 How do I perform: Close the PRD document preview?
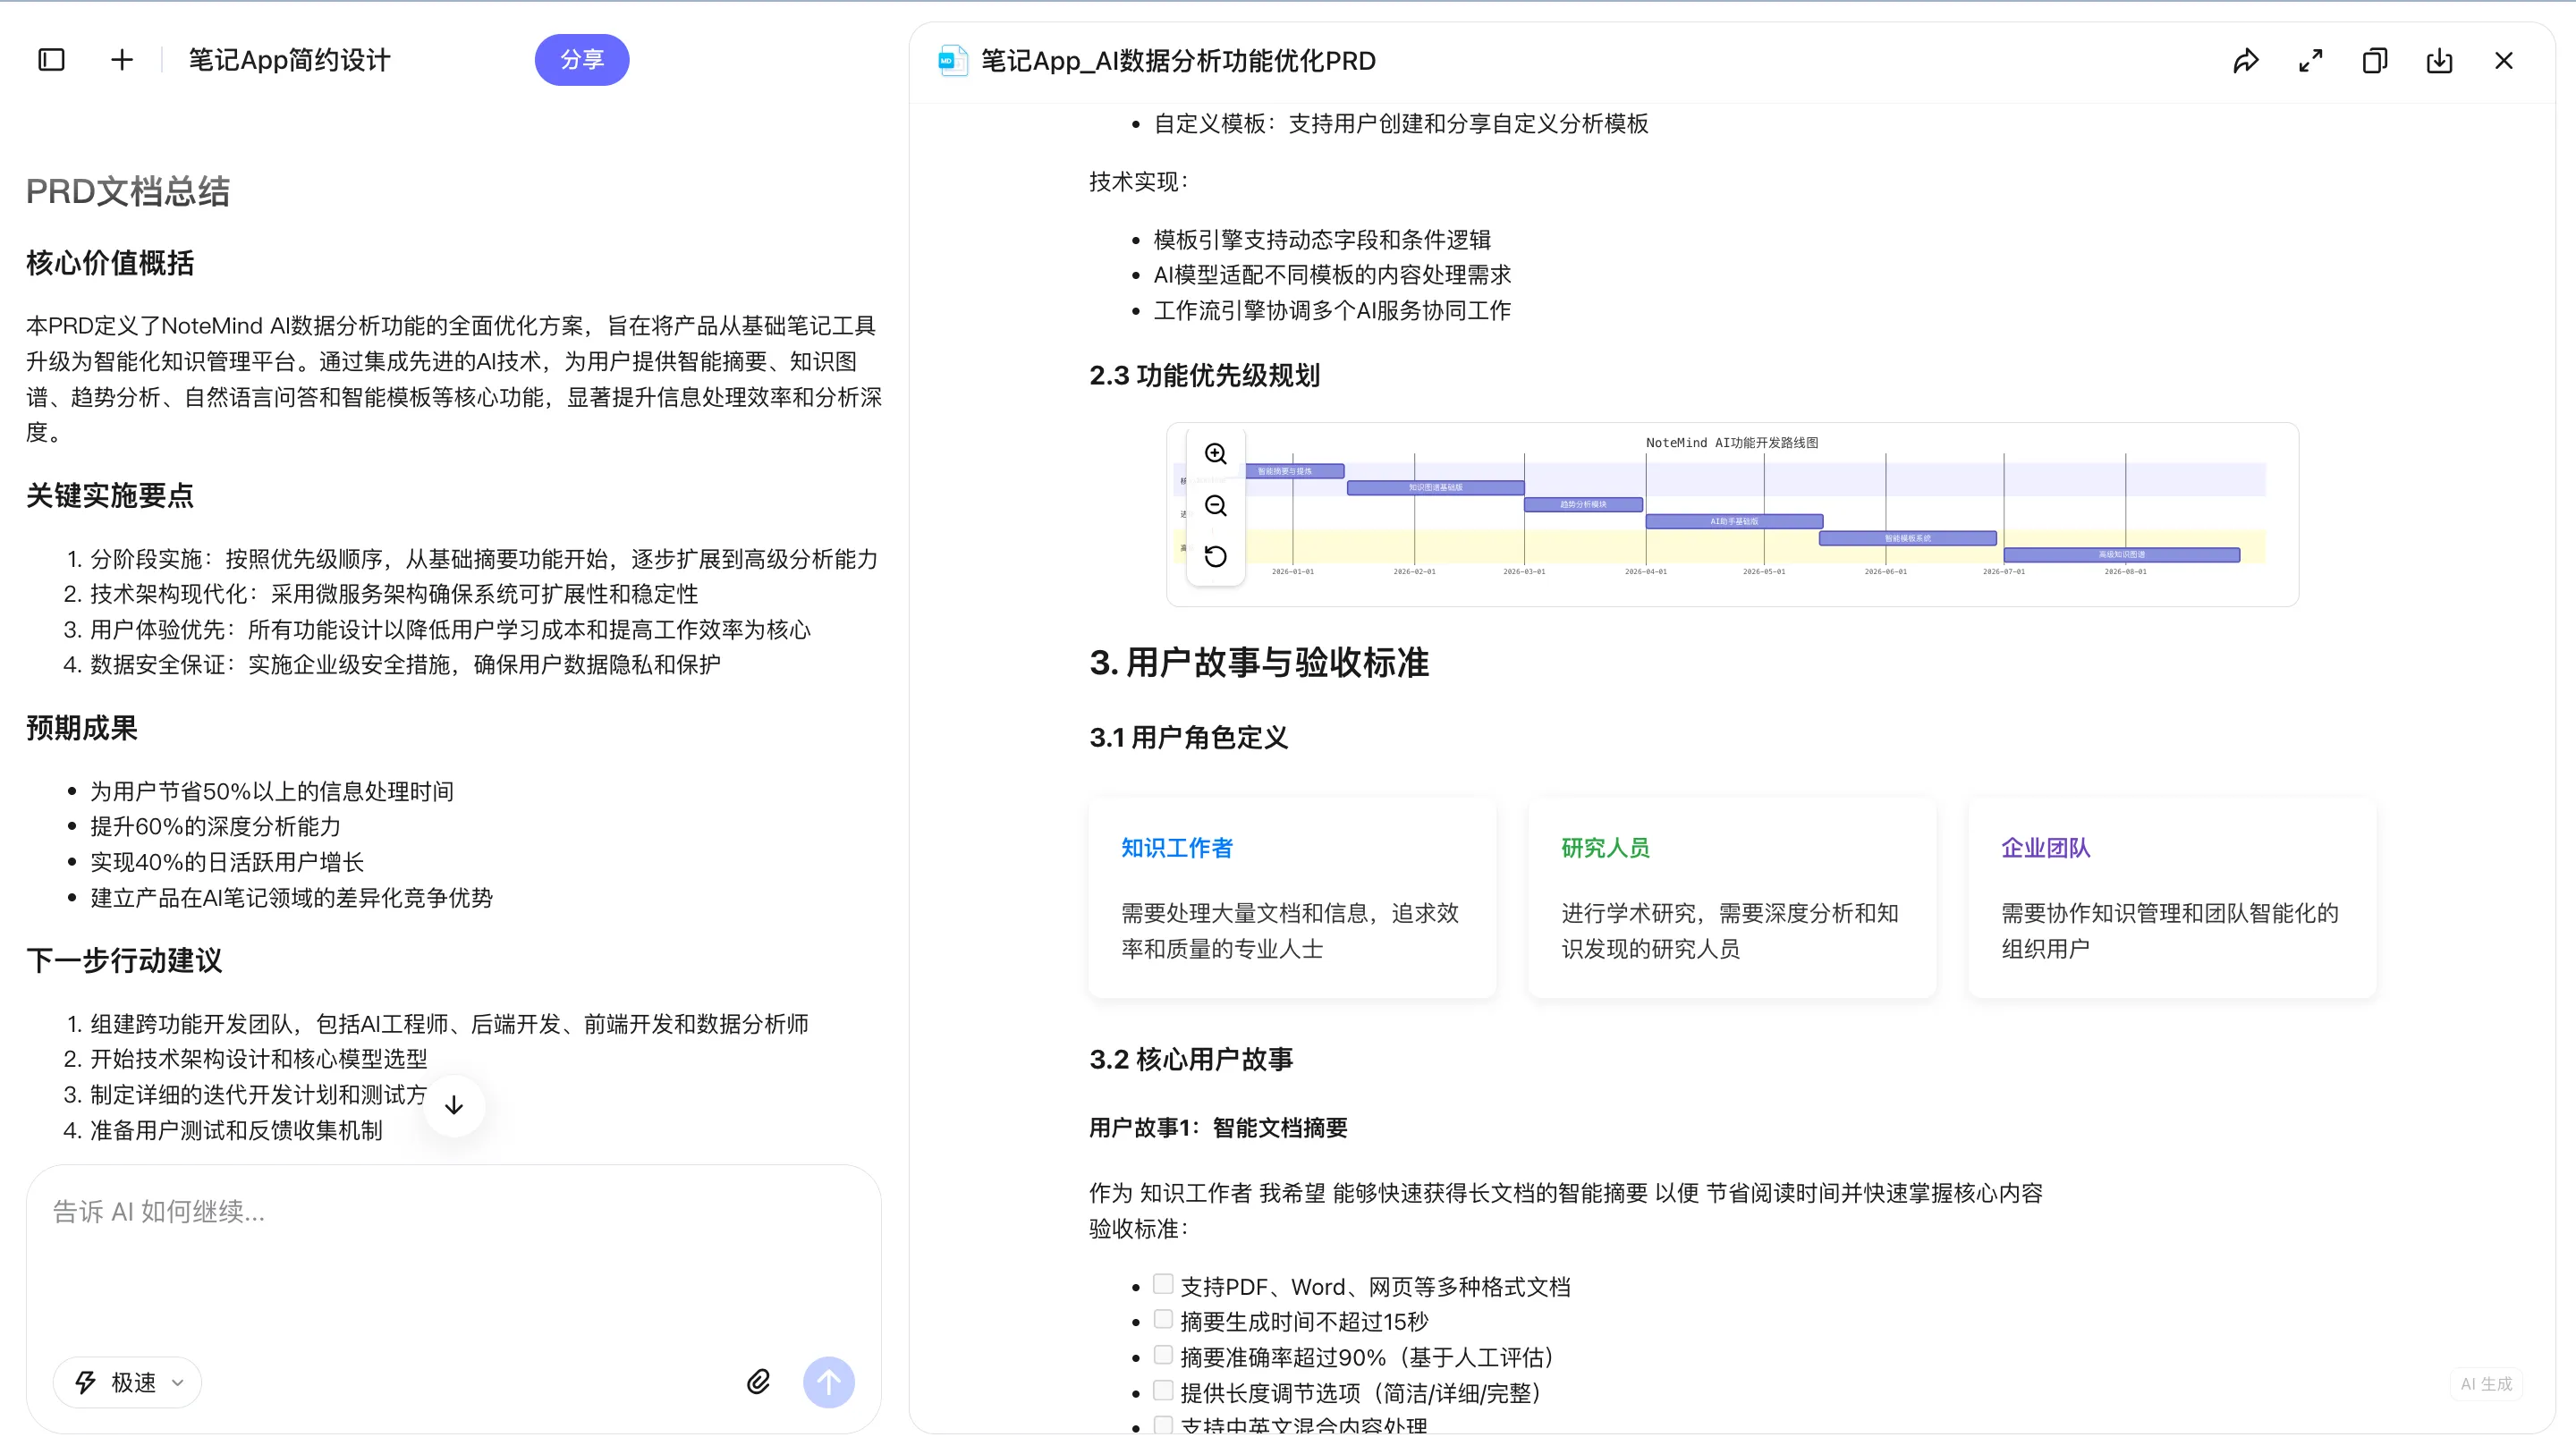(2504, 61)
